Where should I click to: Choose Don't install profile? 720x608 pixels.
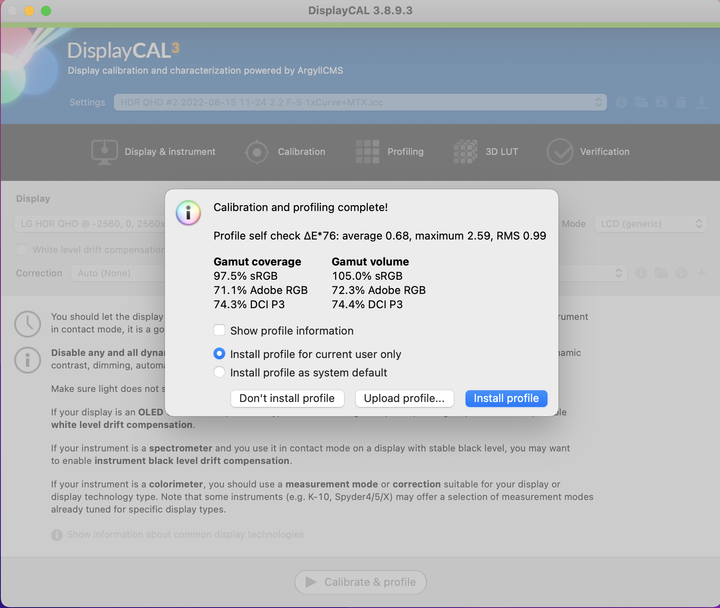pyautogui.click(x=287, y=398)
